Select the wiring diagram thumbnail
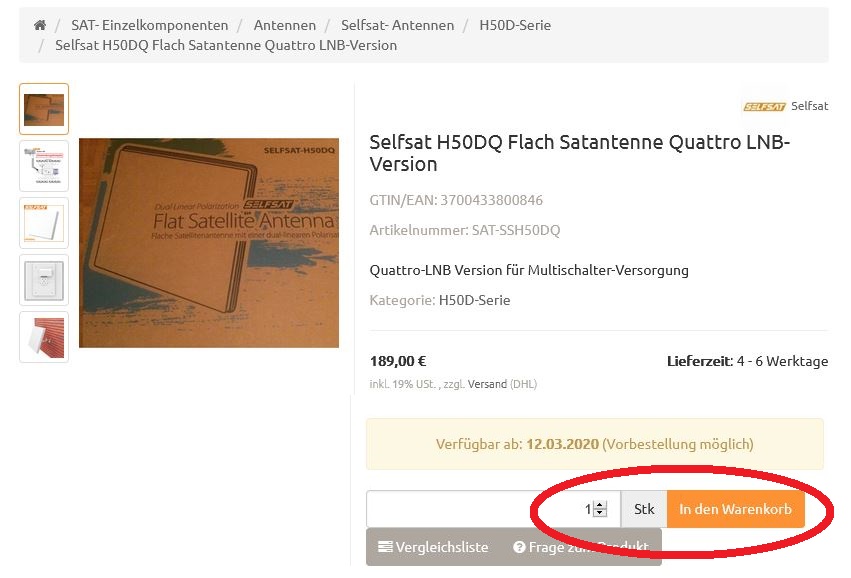The height and width of the screenshot is (578, 851). click(44, 166)
